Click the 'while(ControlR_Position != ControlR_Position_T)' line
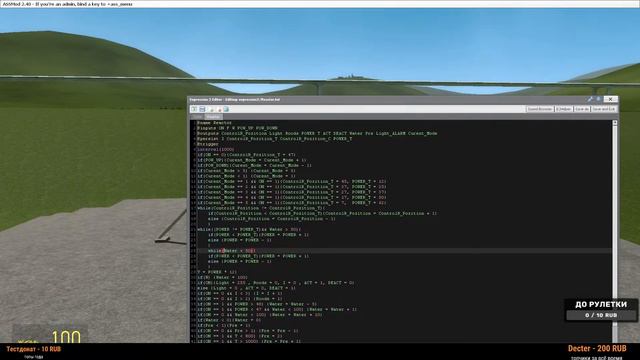The image size is (640, 360). tap(261, 208)
